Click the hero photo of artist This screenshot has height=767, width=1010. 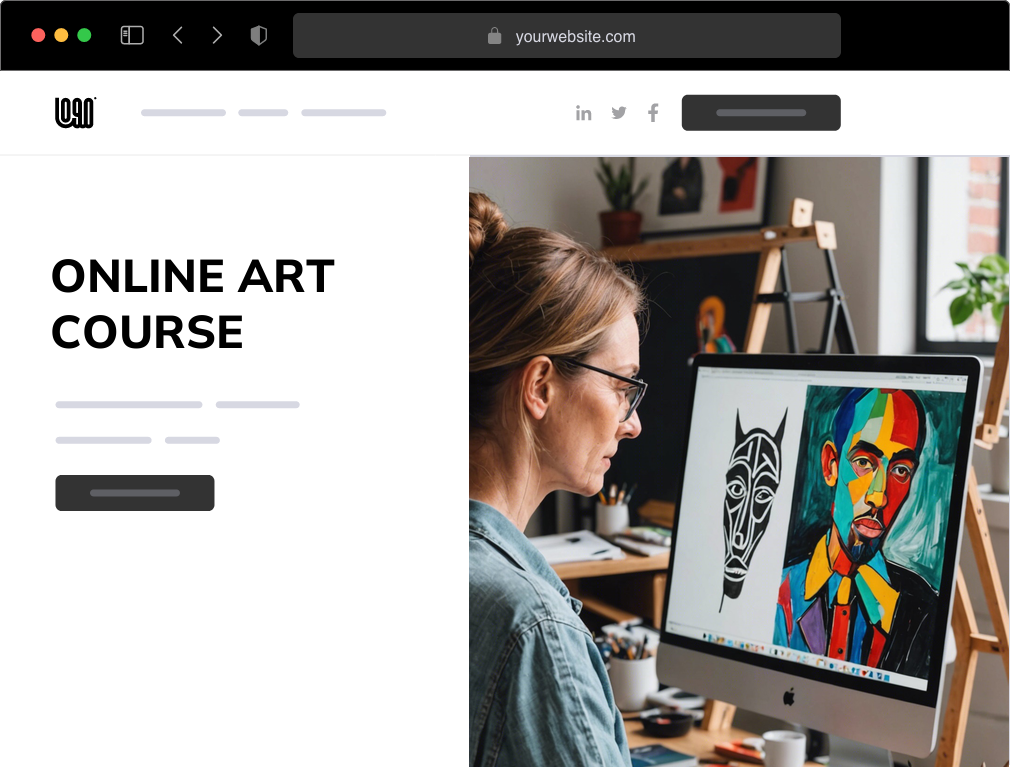tap(739, 461)
